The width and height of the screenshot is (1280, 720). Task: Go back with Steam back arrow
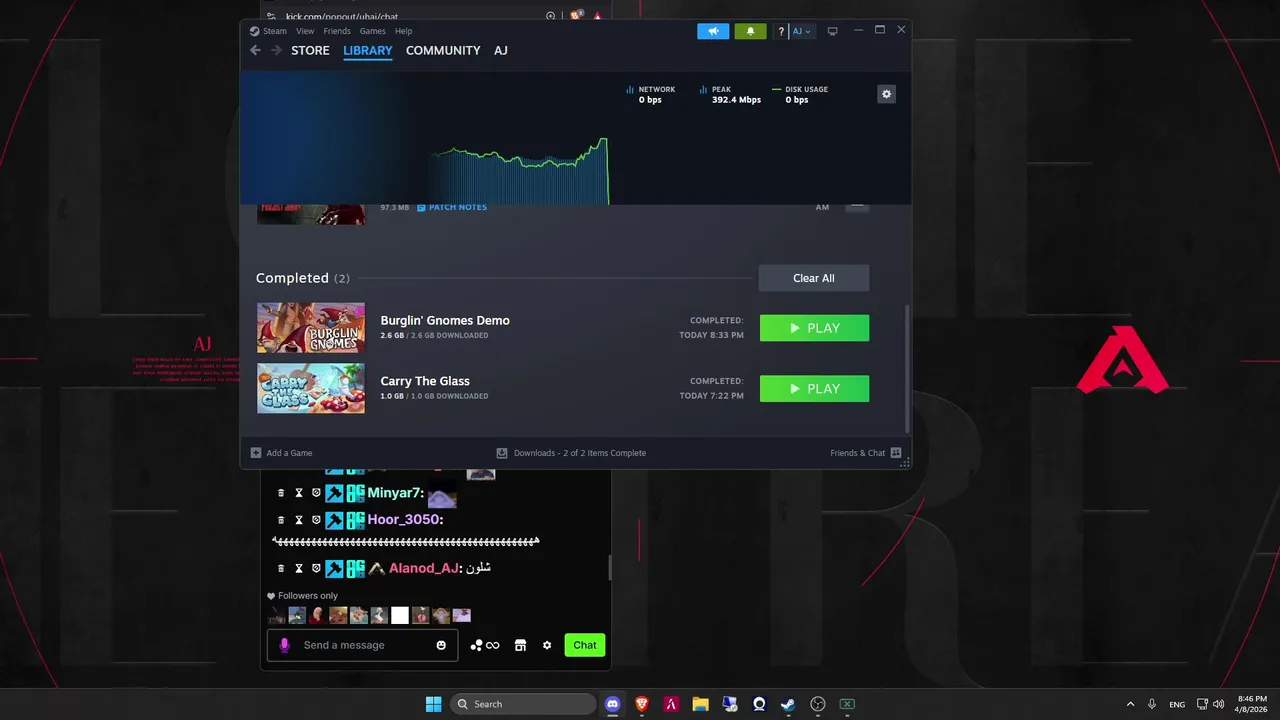coord(255,50)
